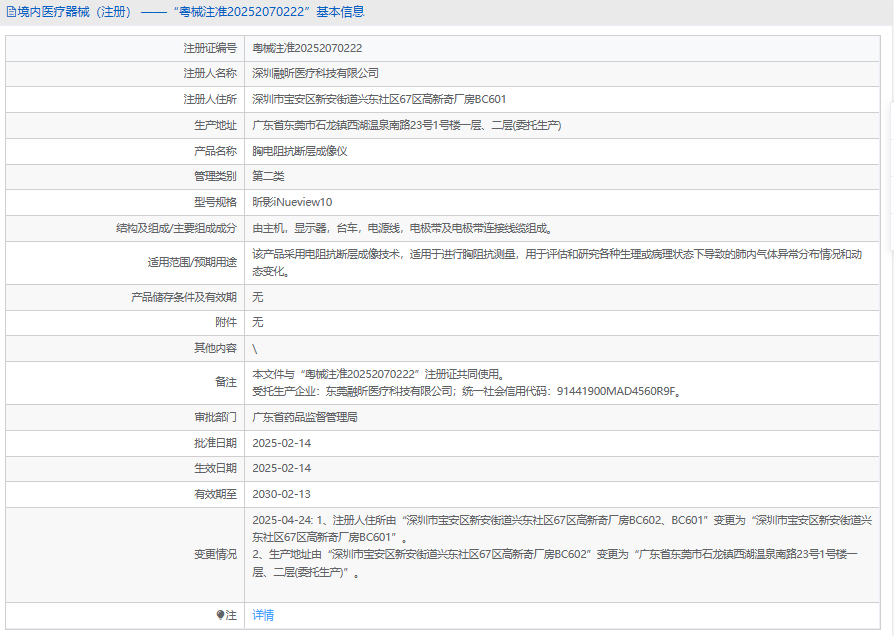Click the 无 value in 附件 row

[x=258, y=322]
